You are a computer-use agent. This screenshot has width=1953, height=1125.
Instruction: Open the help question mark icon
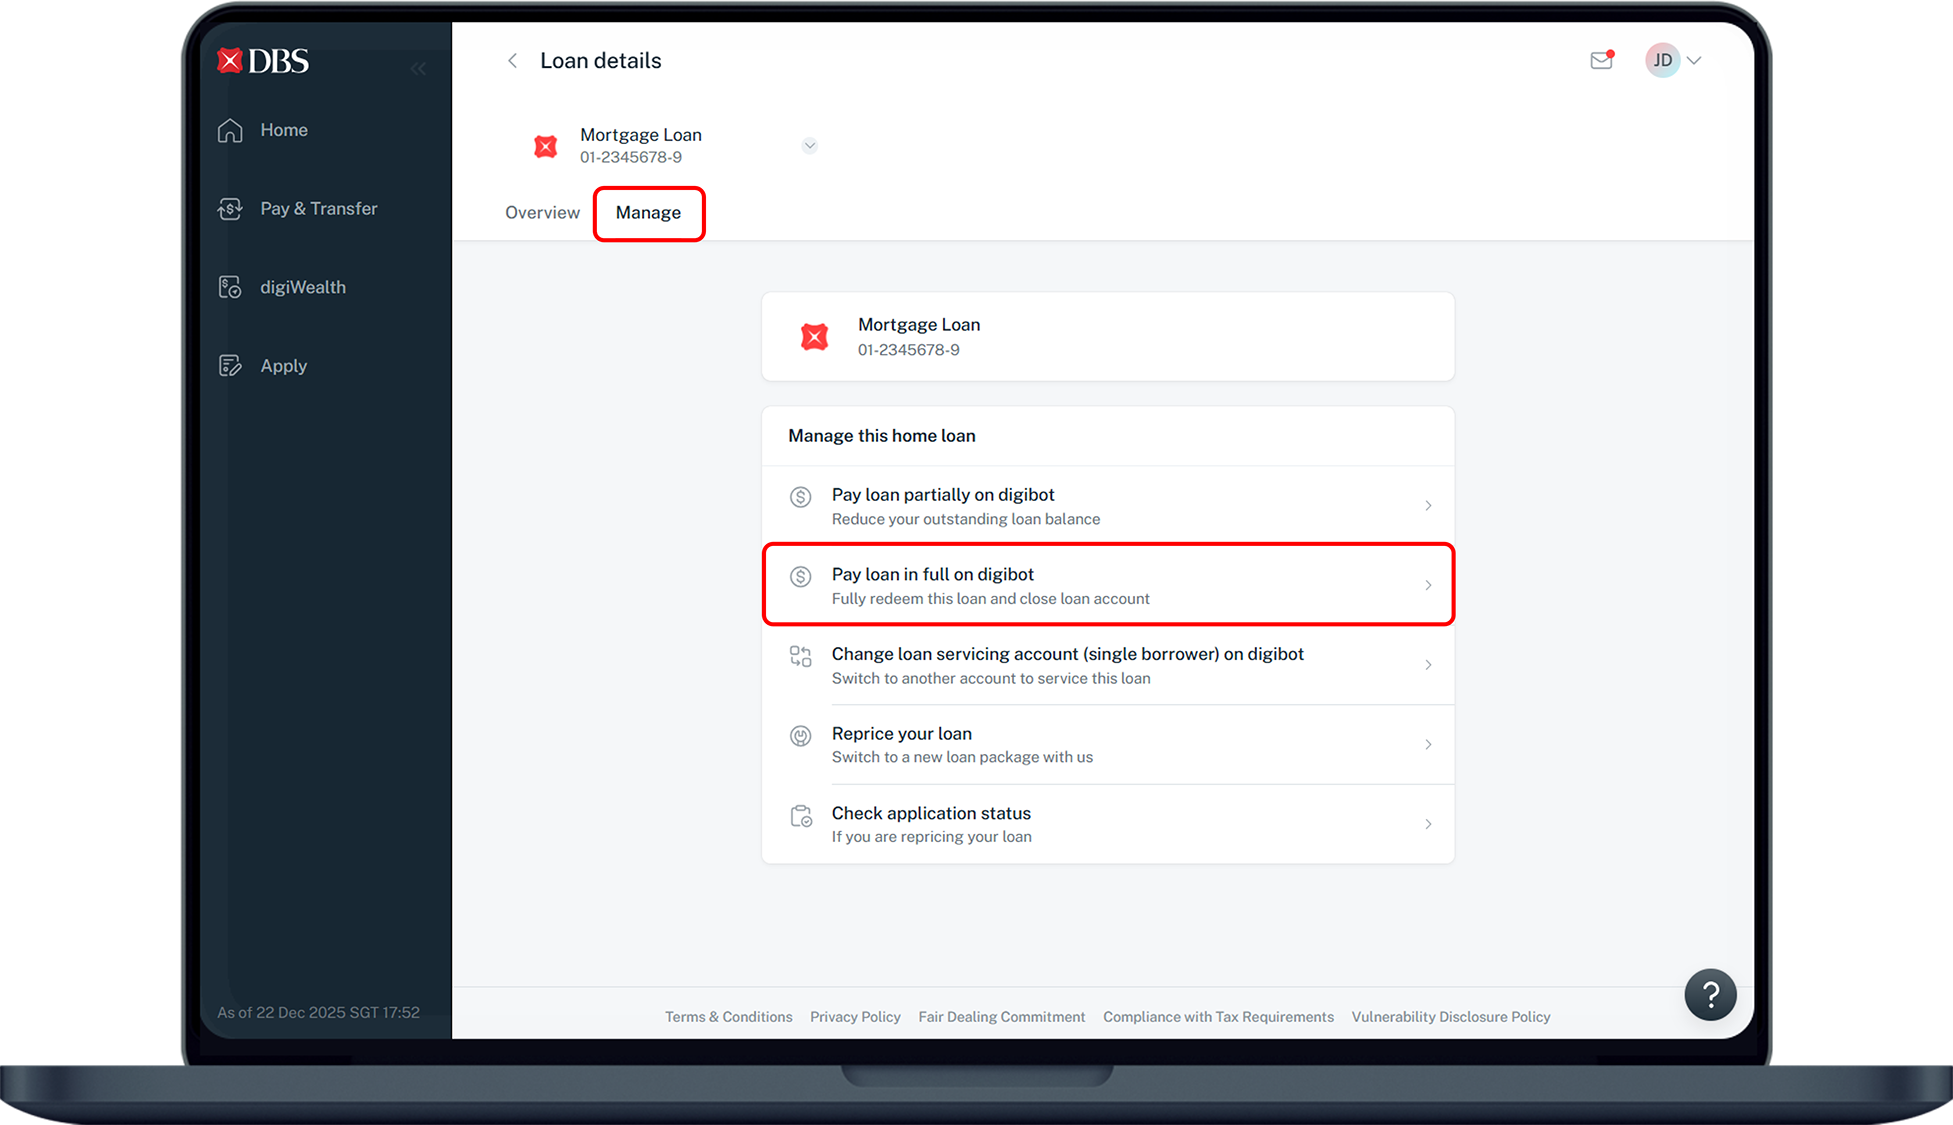[1711, 994]
